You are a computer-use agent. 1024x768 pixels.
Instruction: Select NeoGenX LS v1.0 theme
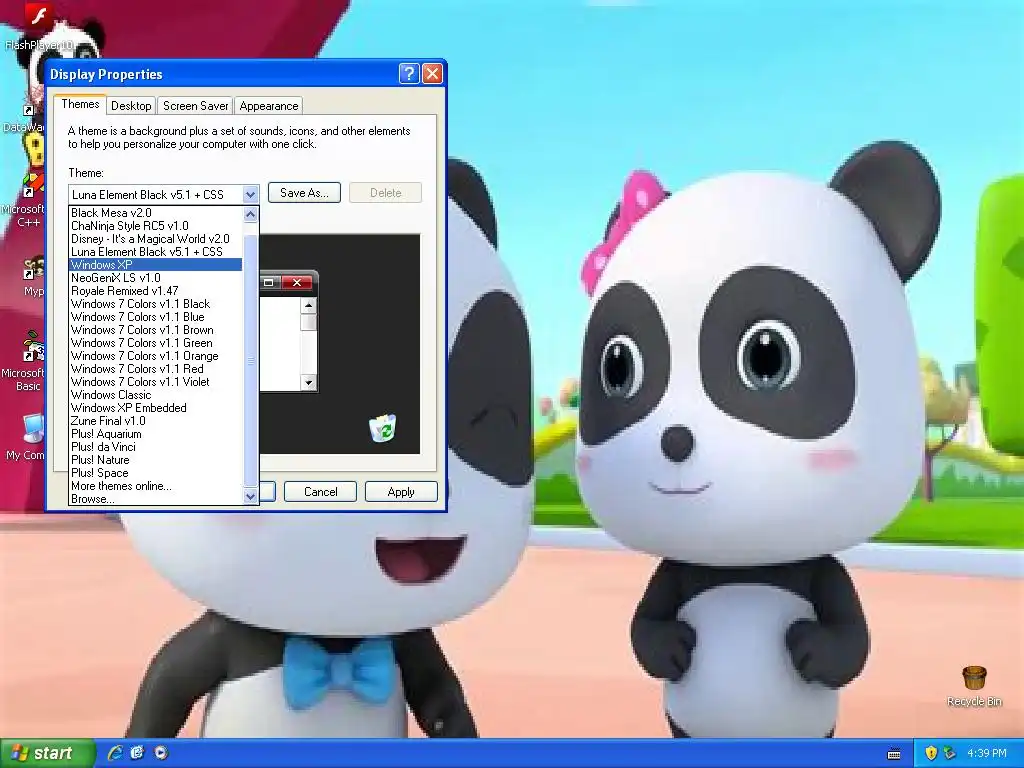(155, 278)
